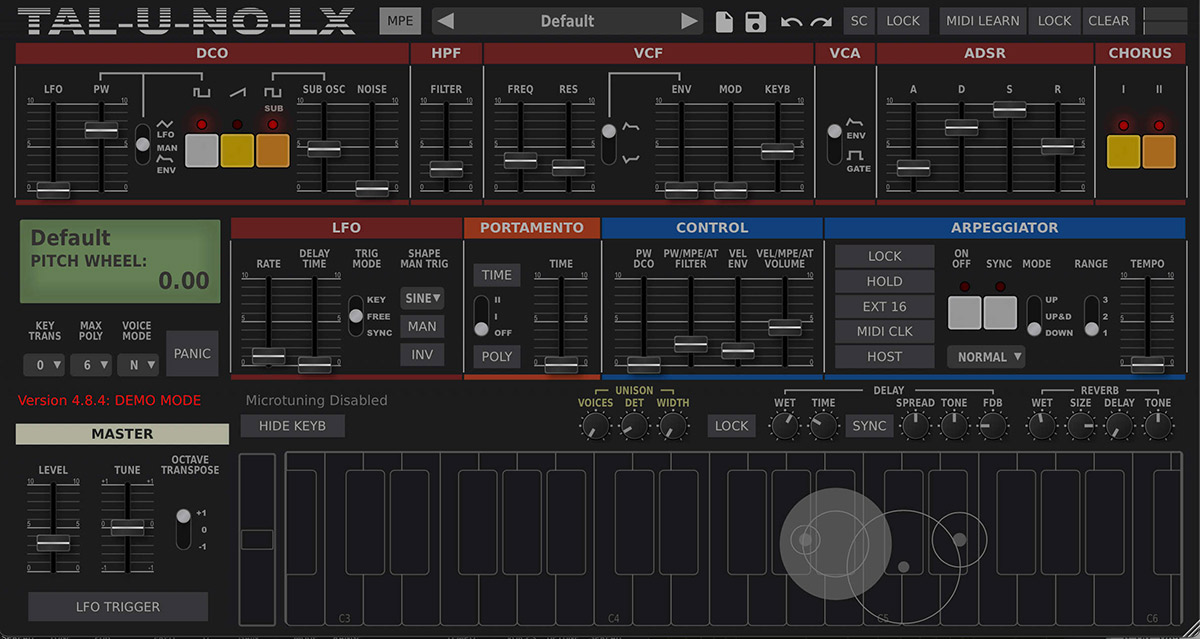
Task: Click MIDI LEARN in the top toolbar
Action: point(982,20)
